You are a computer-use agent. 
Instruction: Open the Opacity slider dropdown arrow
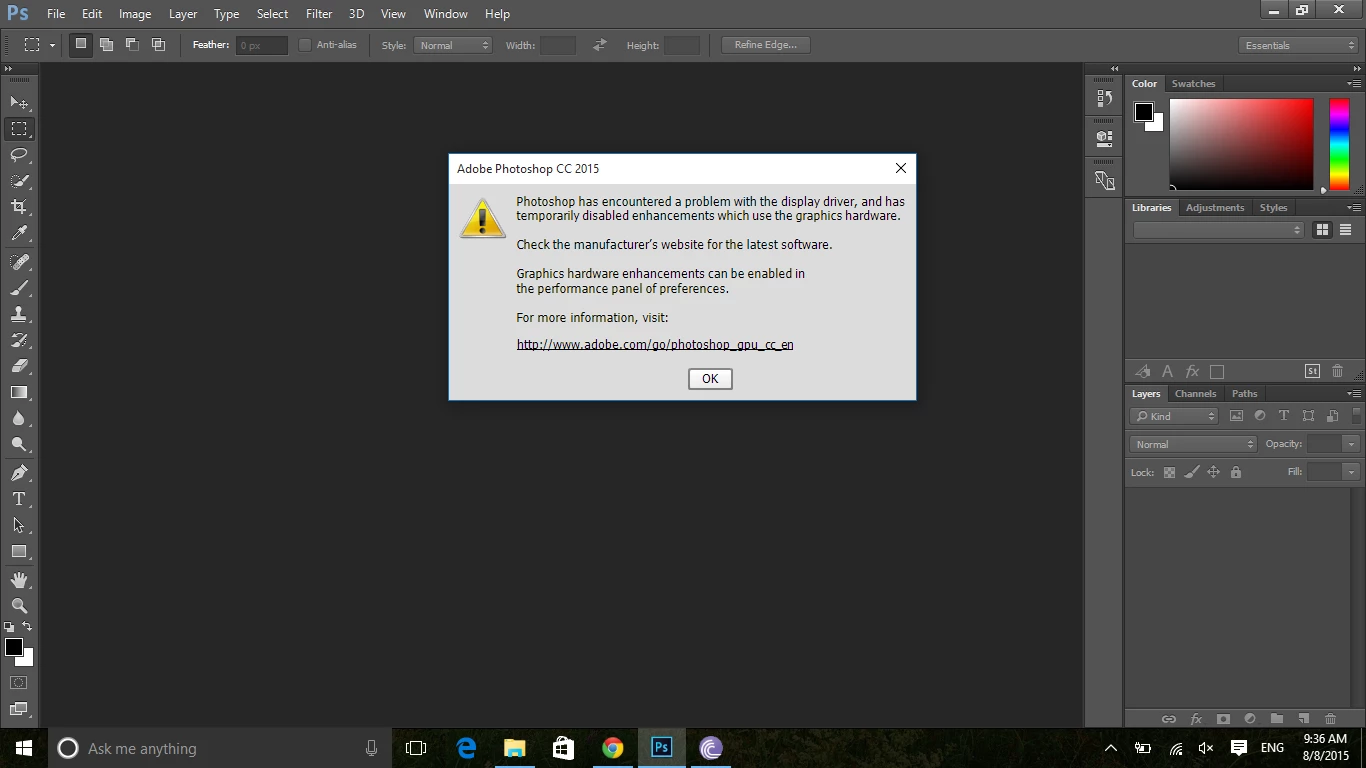[1352, 444]
